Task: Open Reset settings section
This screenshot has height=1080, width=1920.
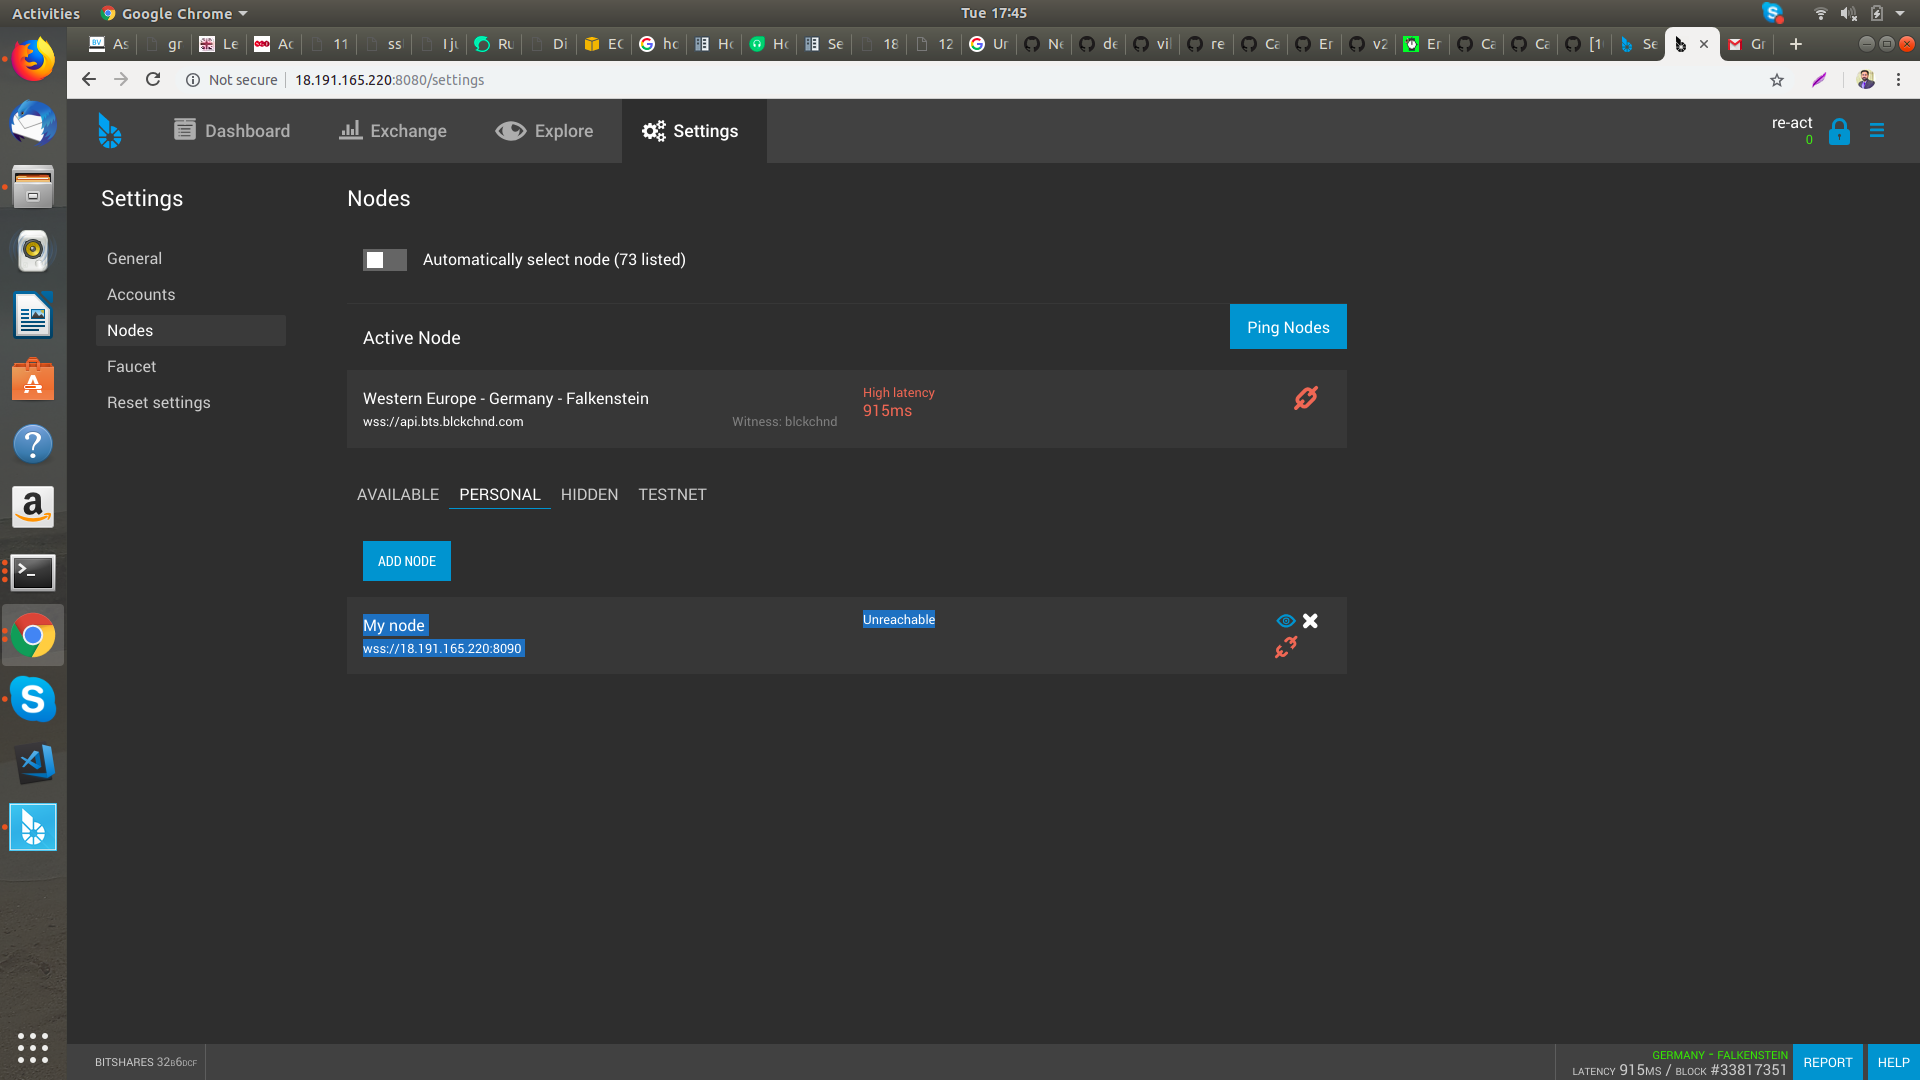Action: (158, 402)
